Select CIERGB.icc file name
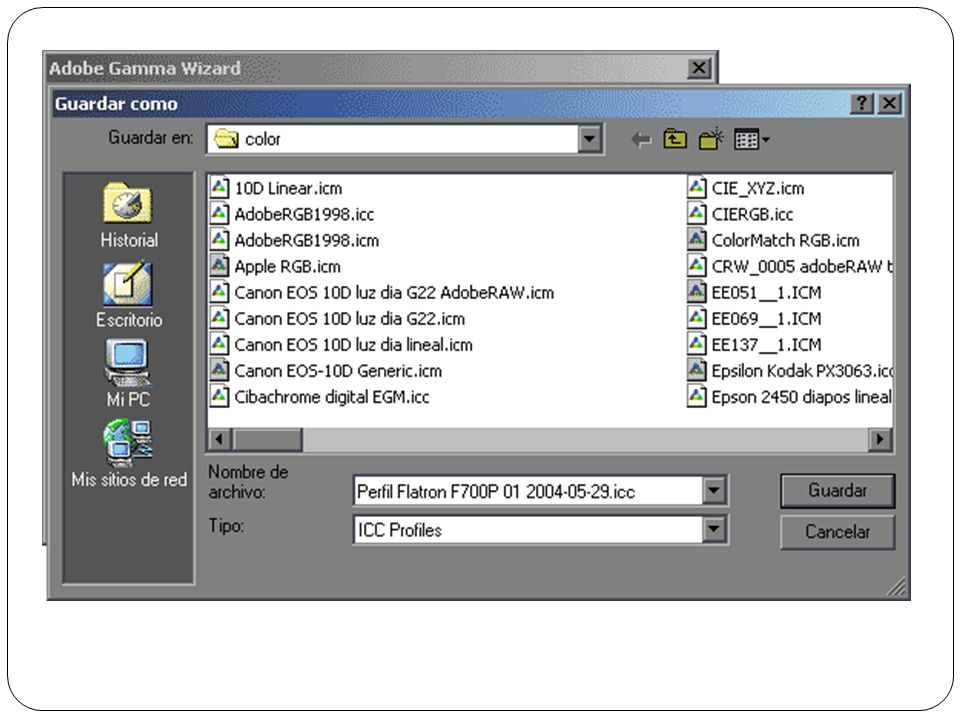Image resolution: width=960 pixels, height=720 pixels. coord(752,214)
